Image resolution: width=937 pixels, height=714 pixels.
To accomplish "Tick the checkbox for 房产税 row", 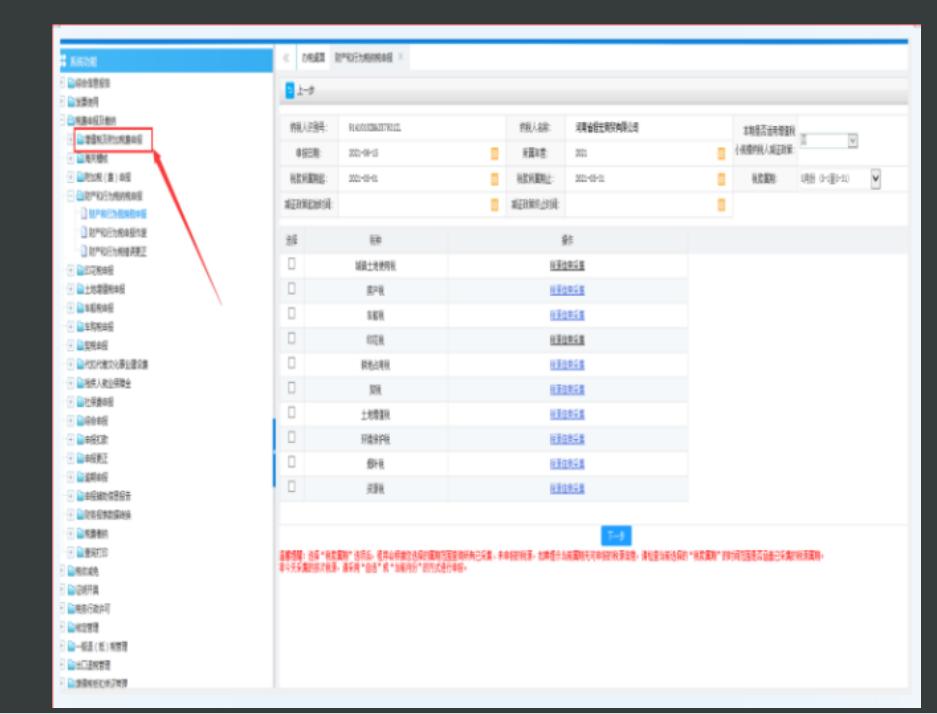I will click(x=292, y=288).
